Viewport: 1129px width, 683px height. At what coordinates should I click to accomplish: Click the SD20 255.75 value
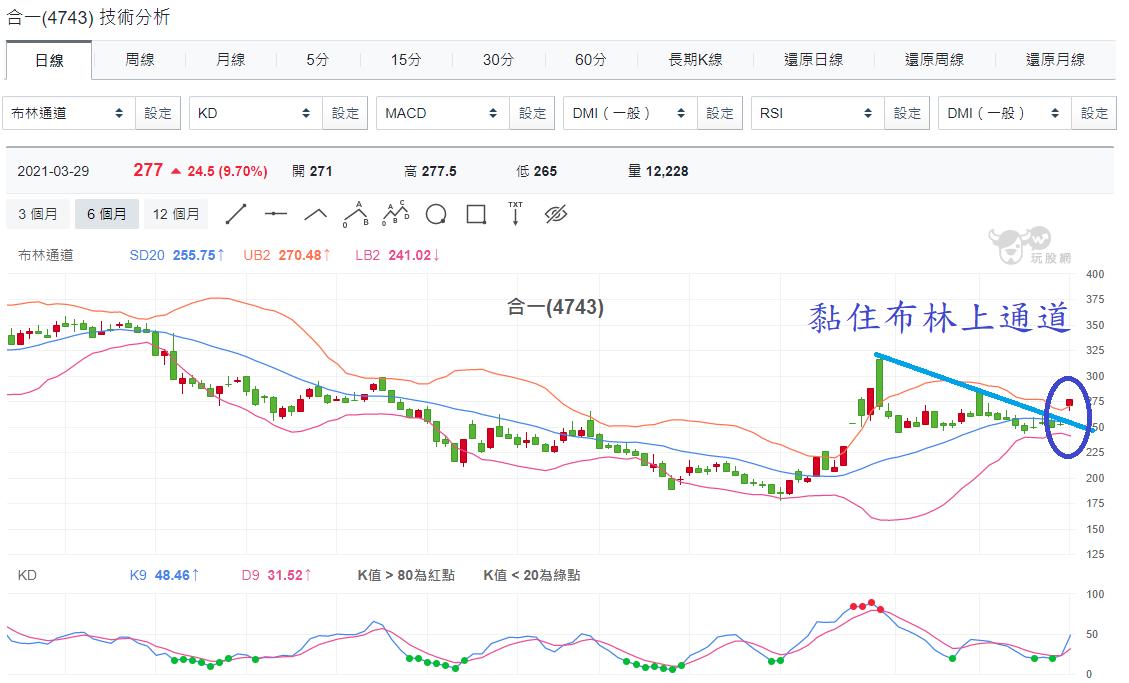pos(177,255)
